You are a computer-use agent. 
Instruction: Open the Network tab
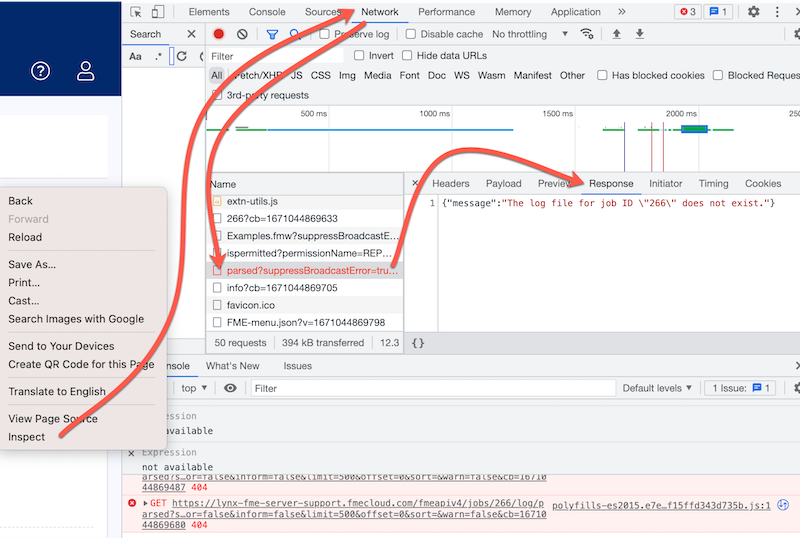(380, 12)
